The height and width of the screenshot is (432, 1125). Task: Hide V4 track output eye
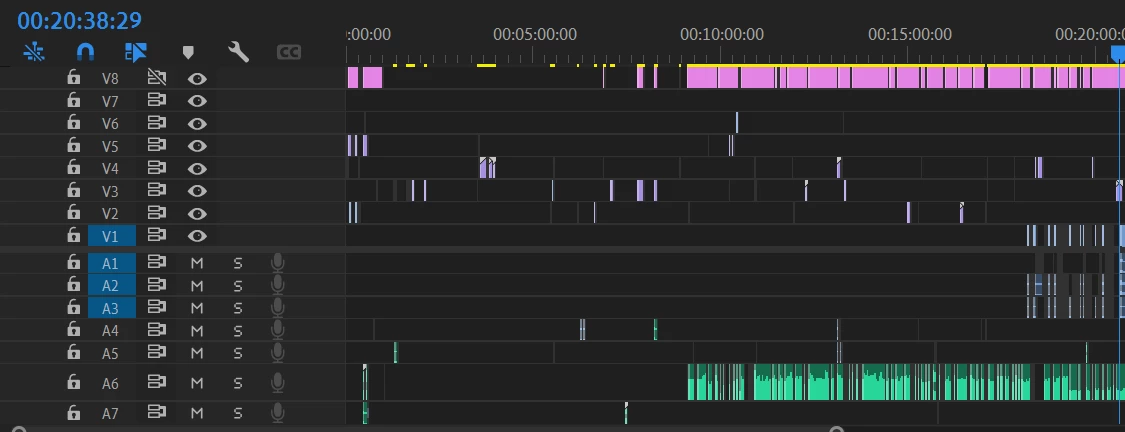click(197, 169)
